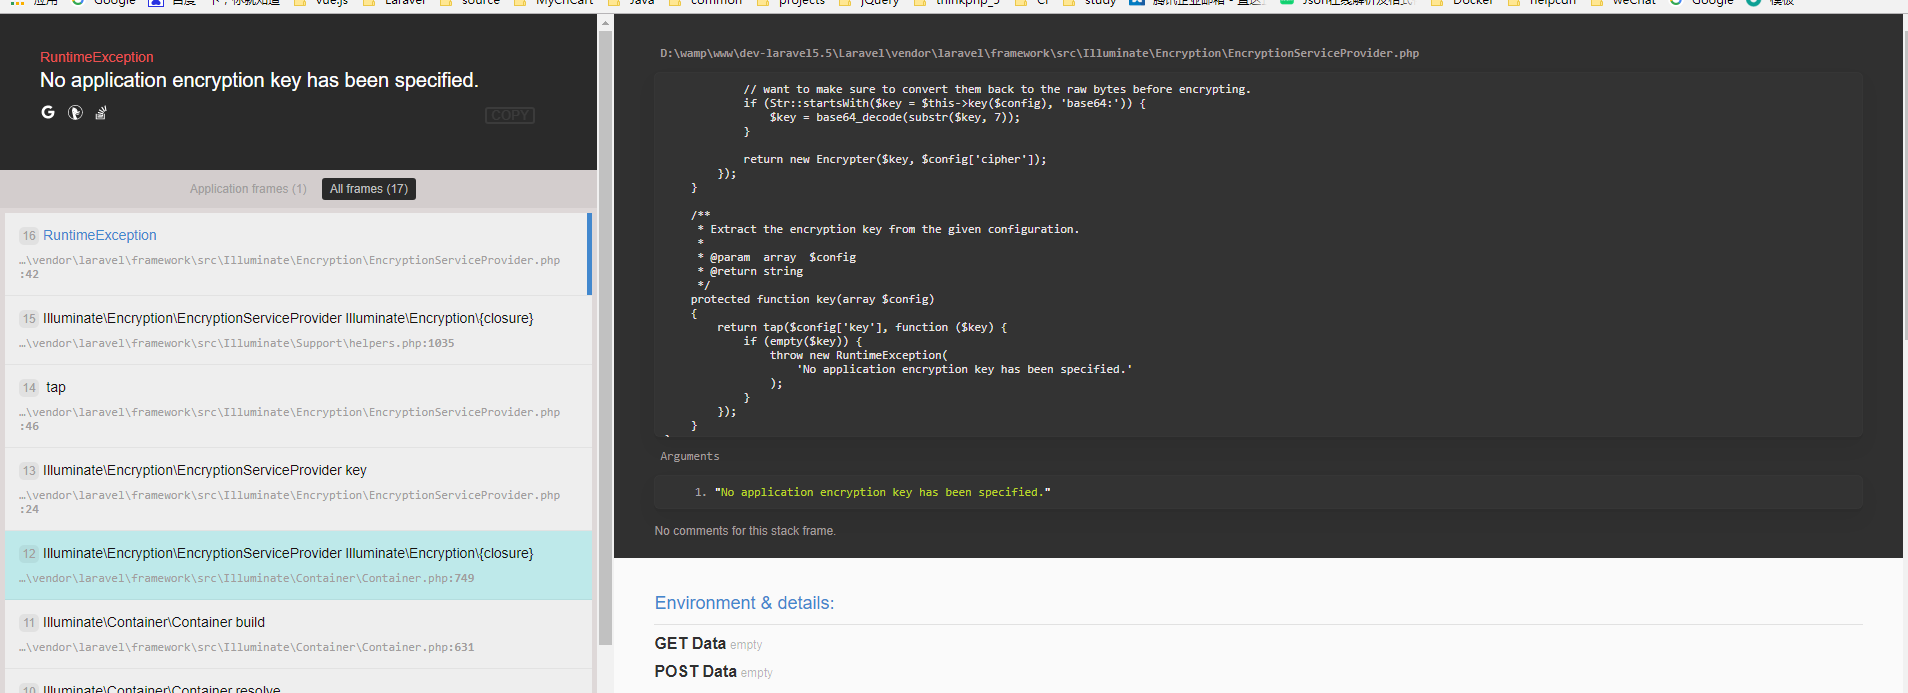Viewport: 1908px width, 693px height.
Task: Click the 'POST Data' label
Action: (x=696, y=672)
